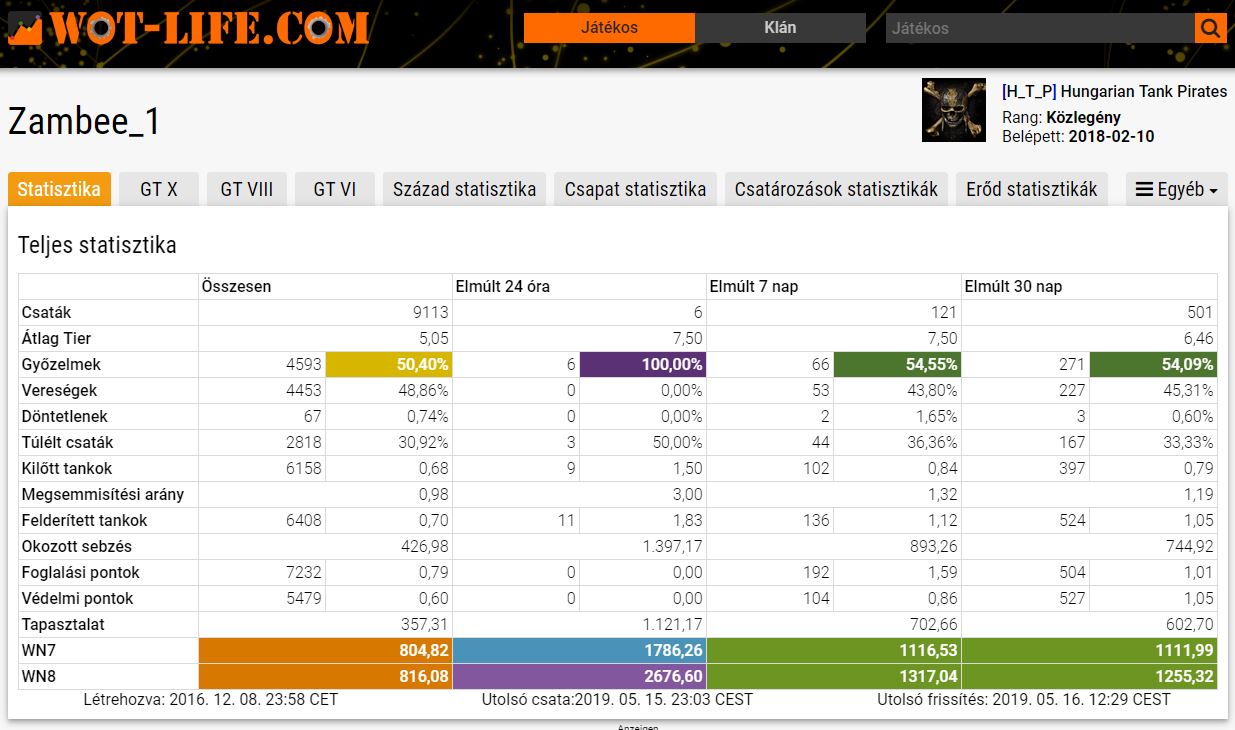Select the Klán search mode button
The width and height of the screenshot is (1235, 730).
[780, 28]
